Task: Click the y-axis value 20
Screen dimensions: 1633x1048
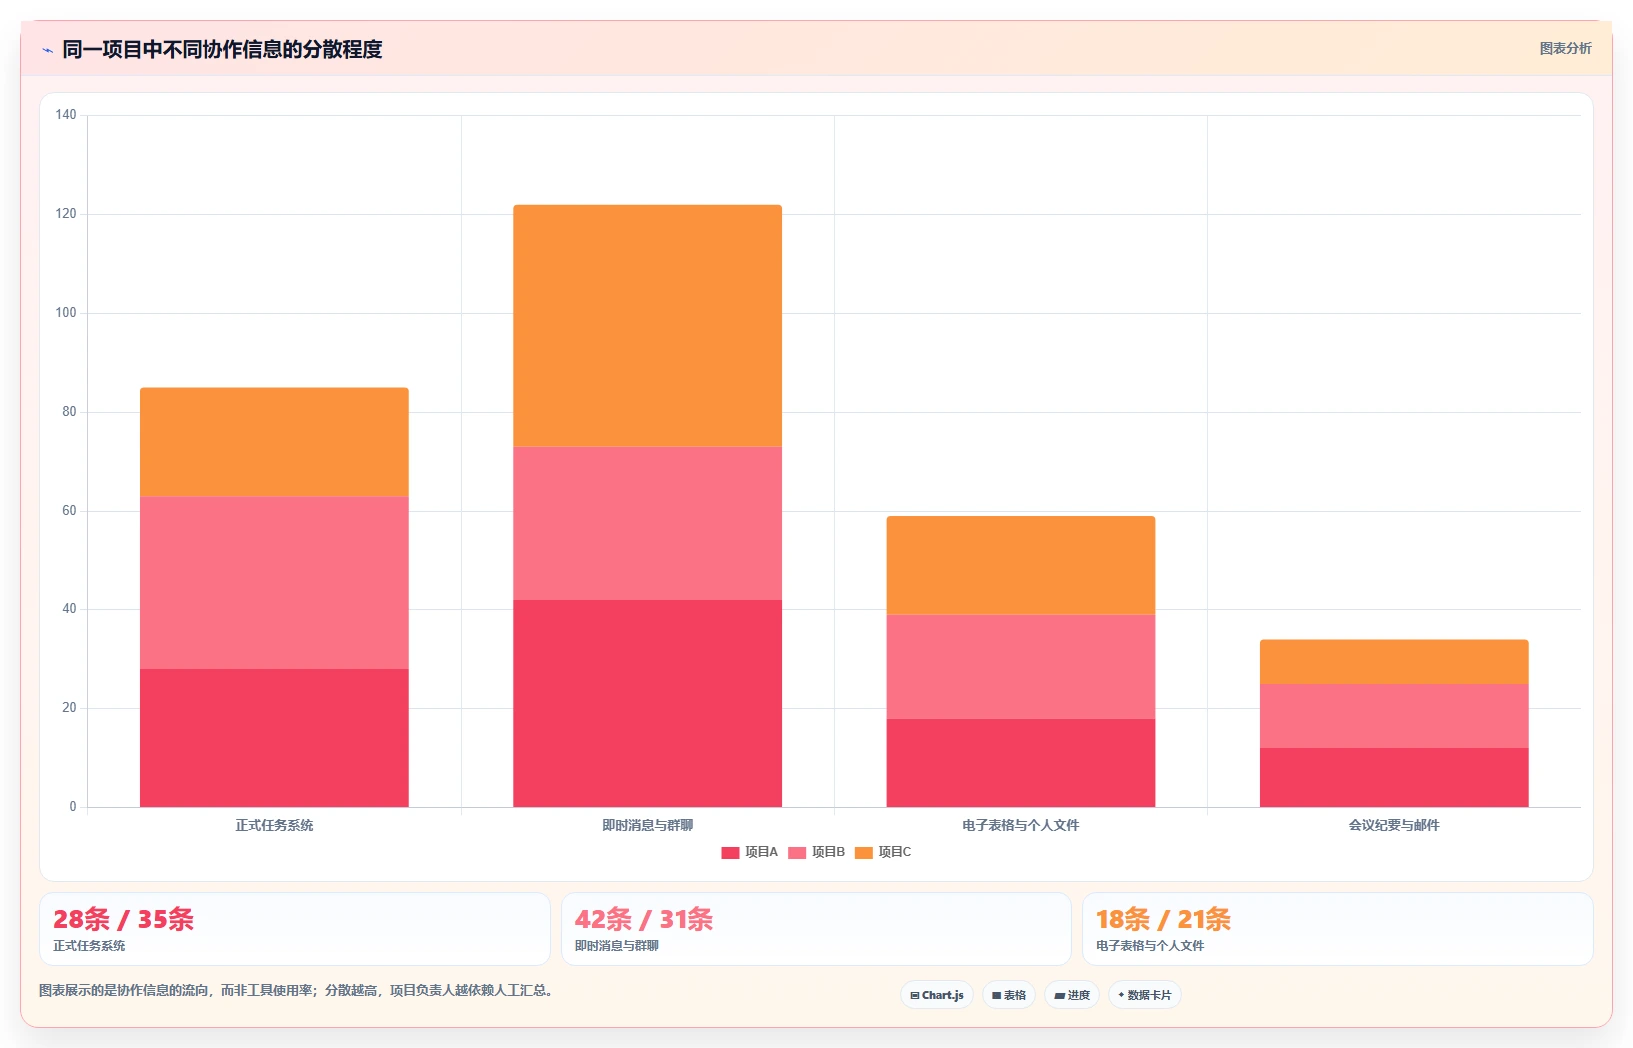Action: (x=69, y=708)
